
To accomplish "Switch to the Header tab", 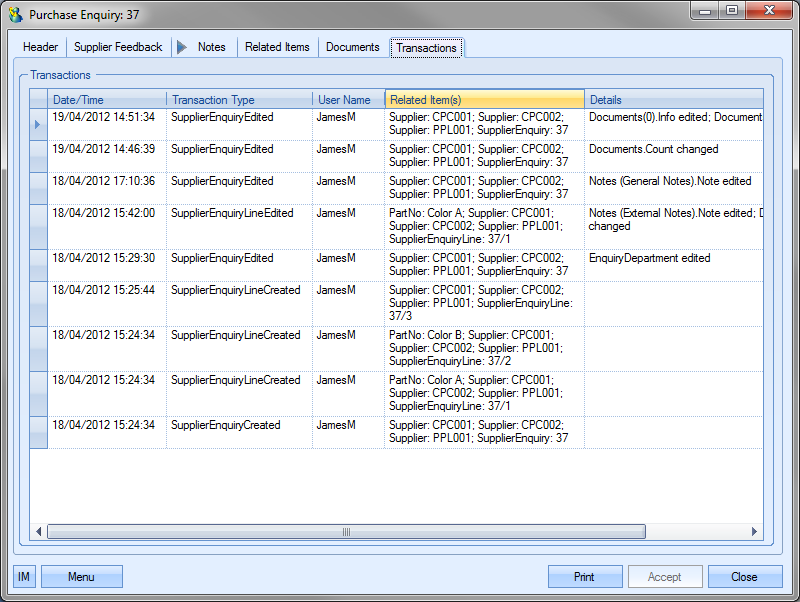I will [x=41, y=47].
